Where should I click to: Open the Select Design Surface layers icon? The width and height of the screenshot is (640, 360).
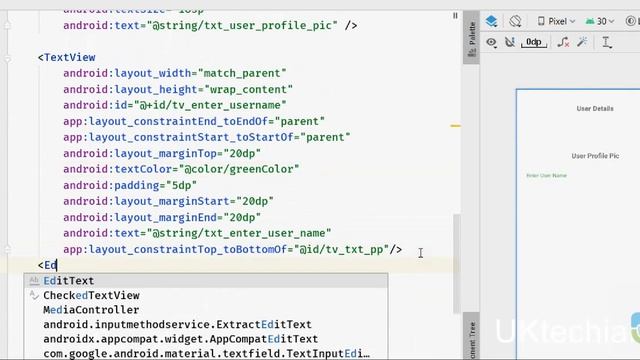[492, 21]
